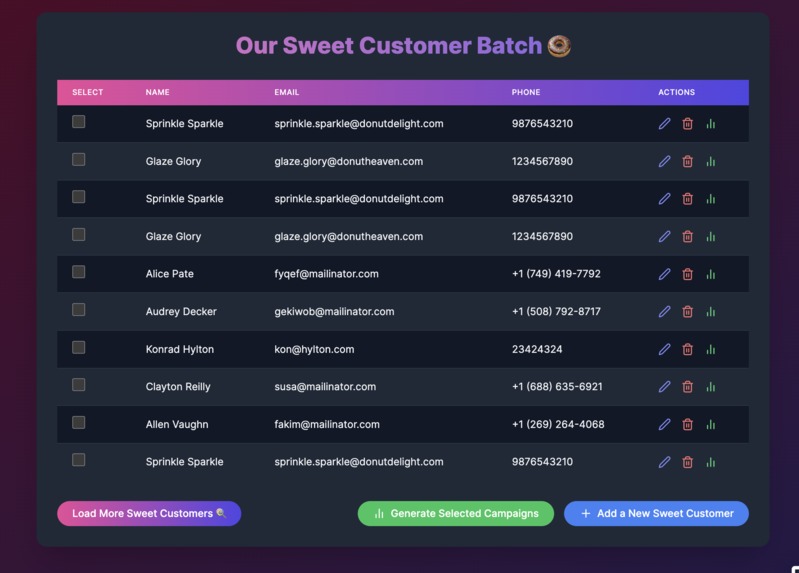The width and height of the screenshot is (799, 573).
Task: Edit the Alice Pate customer
Action: (664, 274)
